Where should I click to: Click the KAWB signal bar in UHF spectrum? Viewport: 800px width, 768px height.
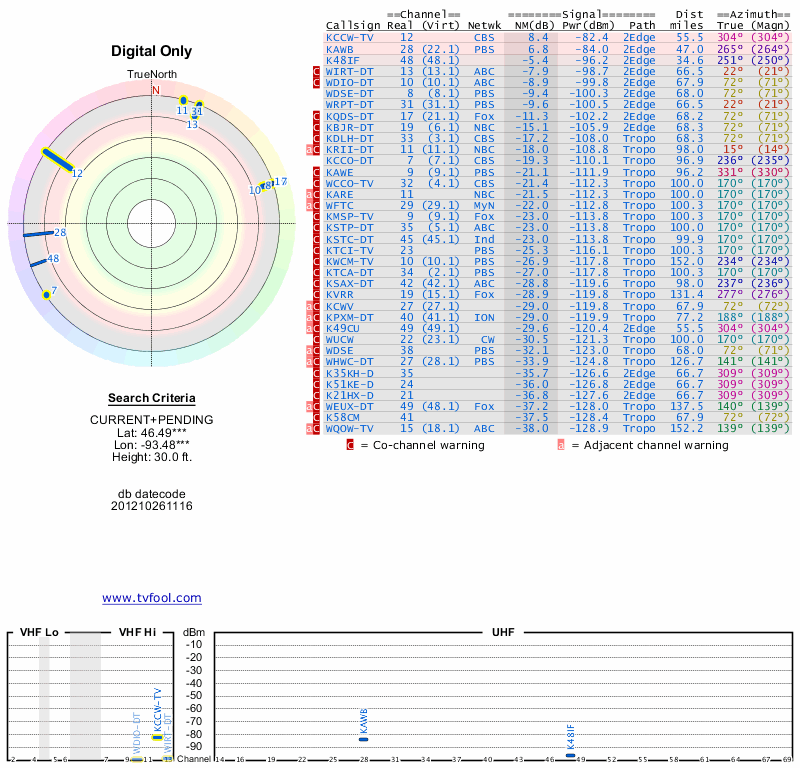coord(364,738)
